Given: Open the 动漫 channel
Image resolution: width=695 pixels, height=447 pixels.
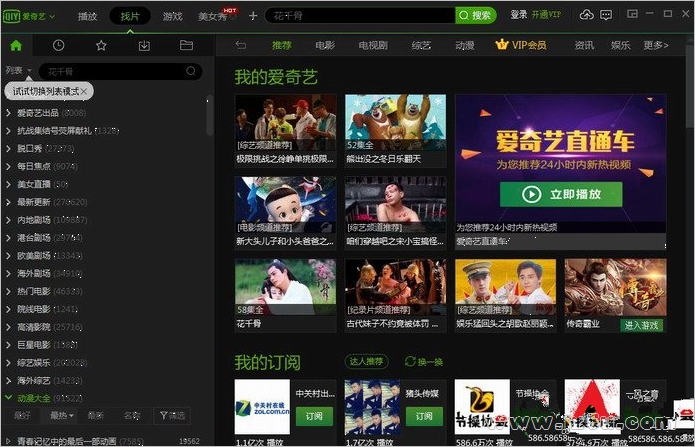Looking at the screenshot, I should point(465,45).
